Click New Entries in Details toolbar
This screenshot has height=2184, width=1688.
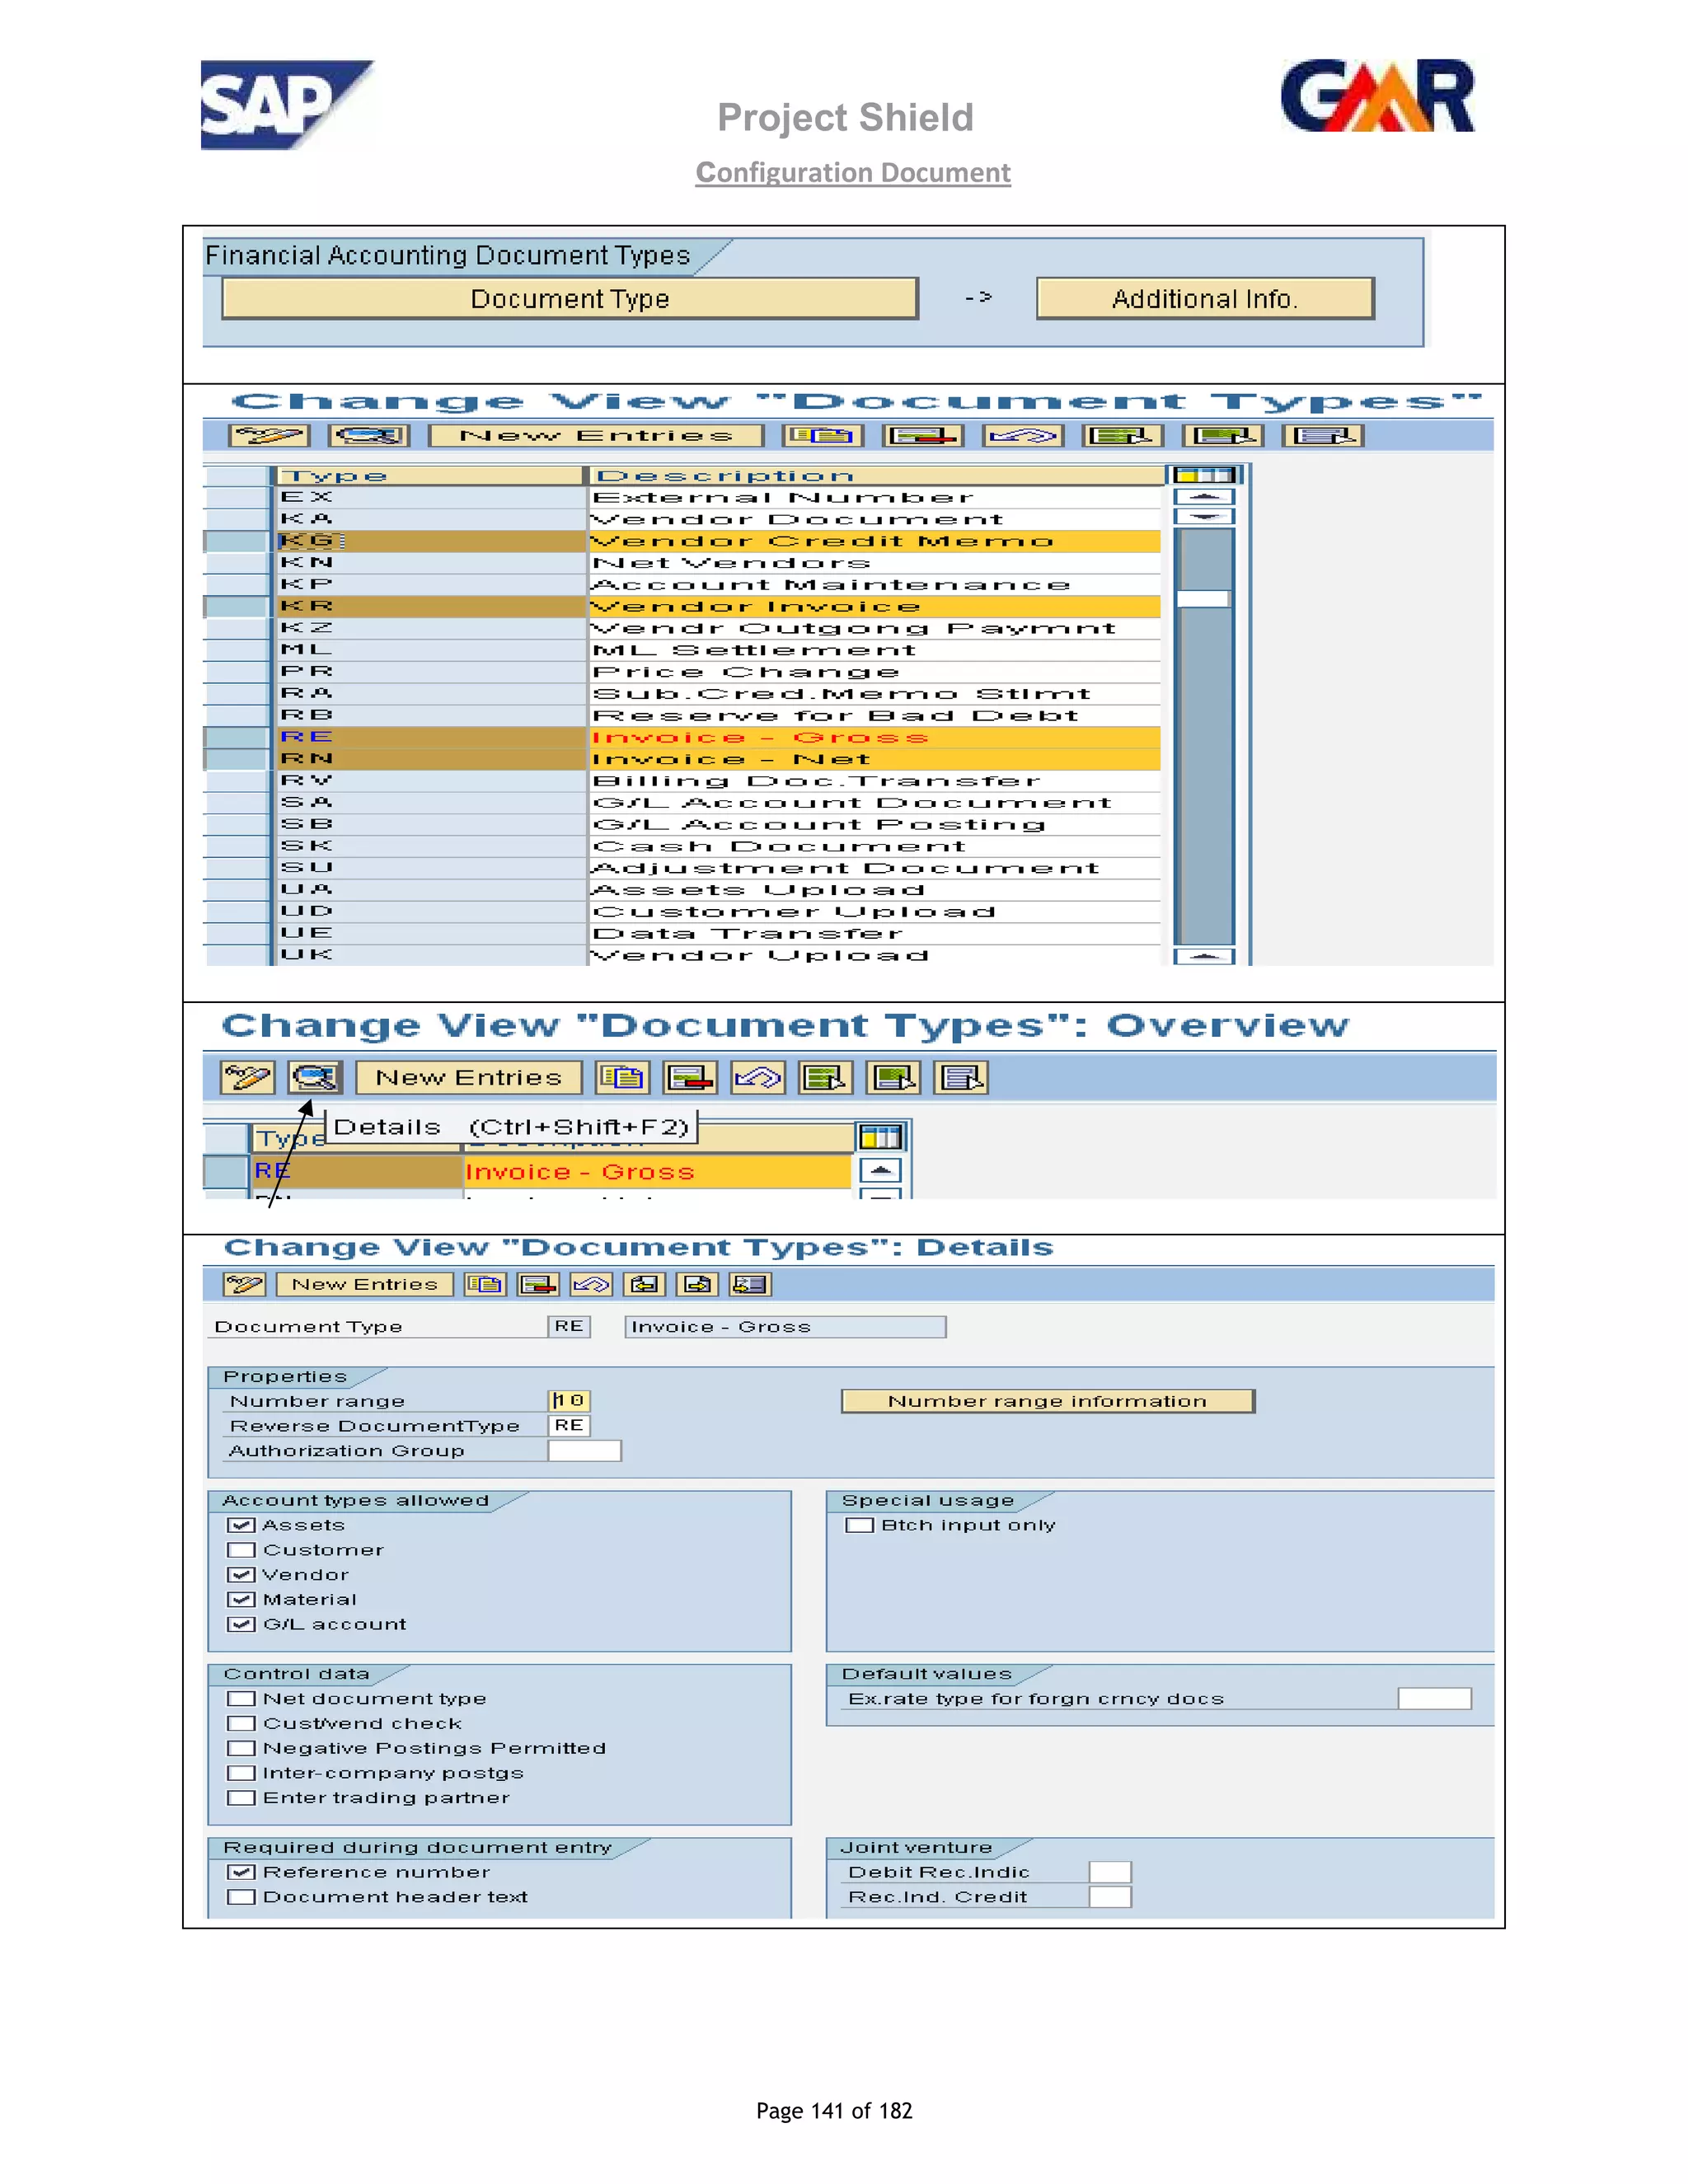click(365, 1285)
